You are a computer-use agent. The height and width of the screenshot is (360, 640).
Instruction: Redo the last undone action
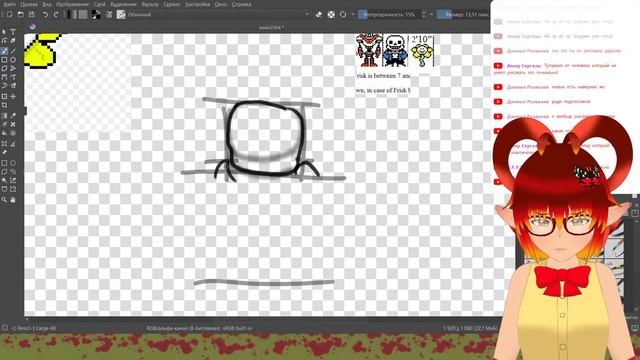pyautogui.click(x=56, y=14)
